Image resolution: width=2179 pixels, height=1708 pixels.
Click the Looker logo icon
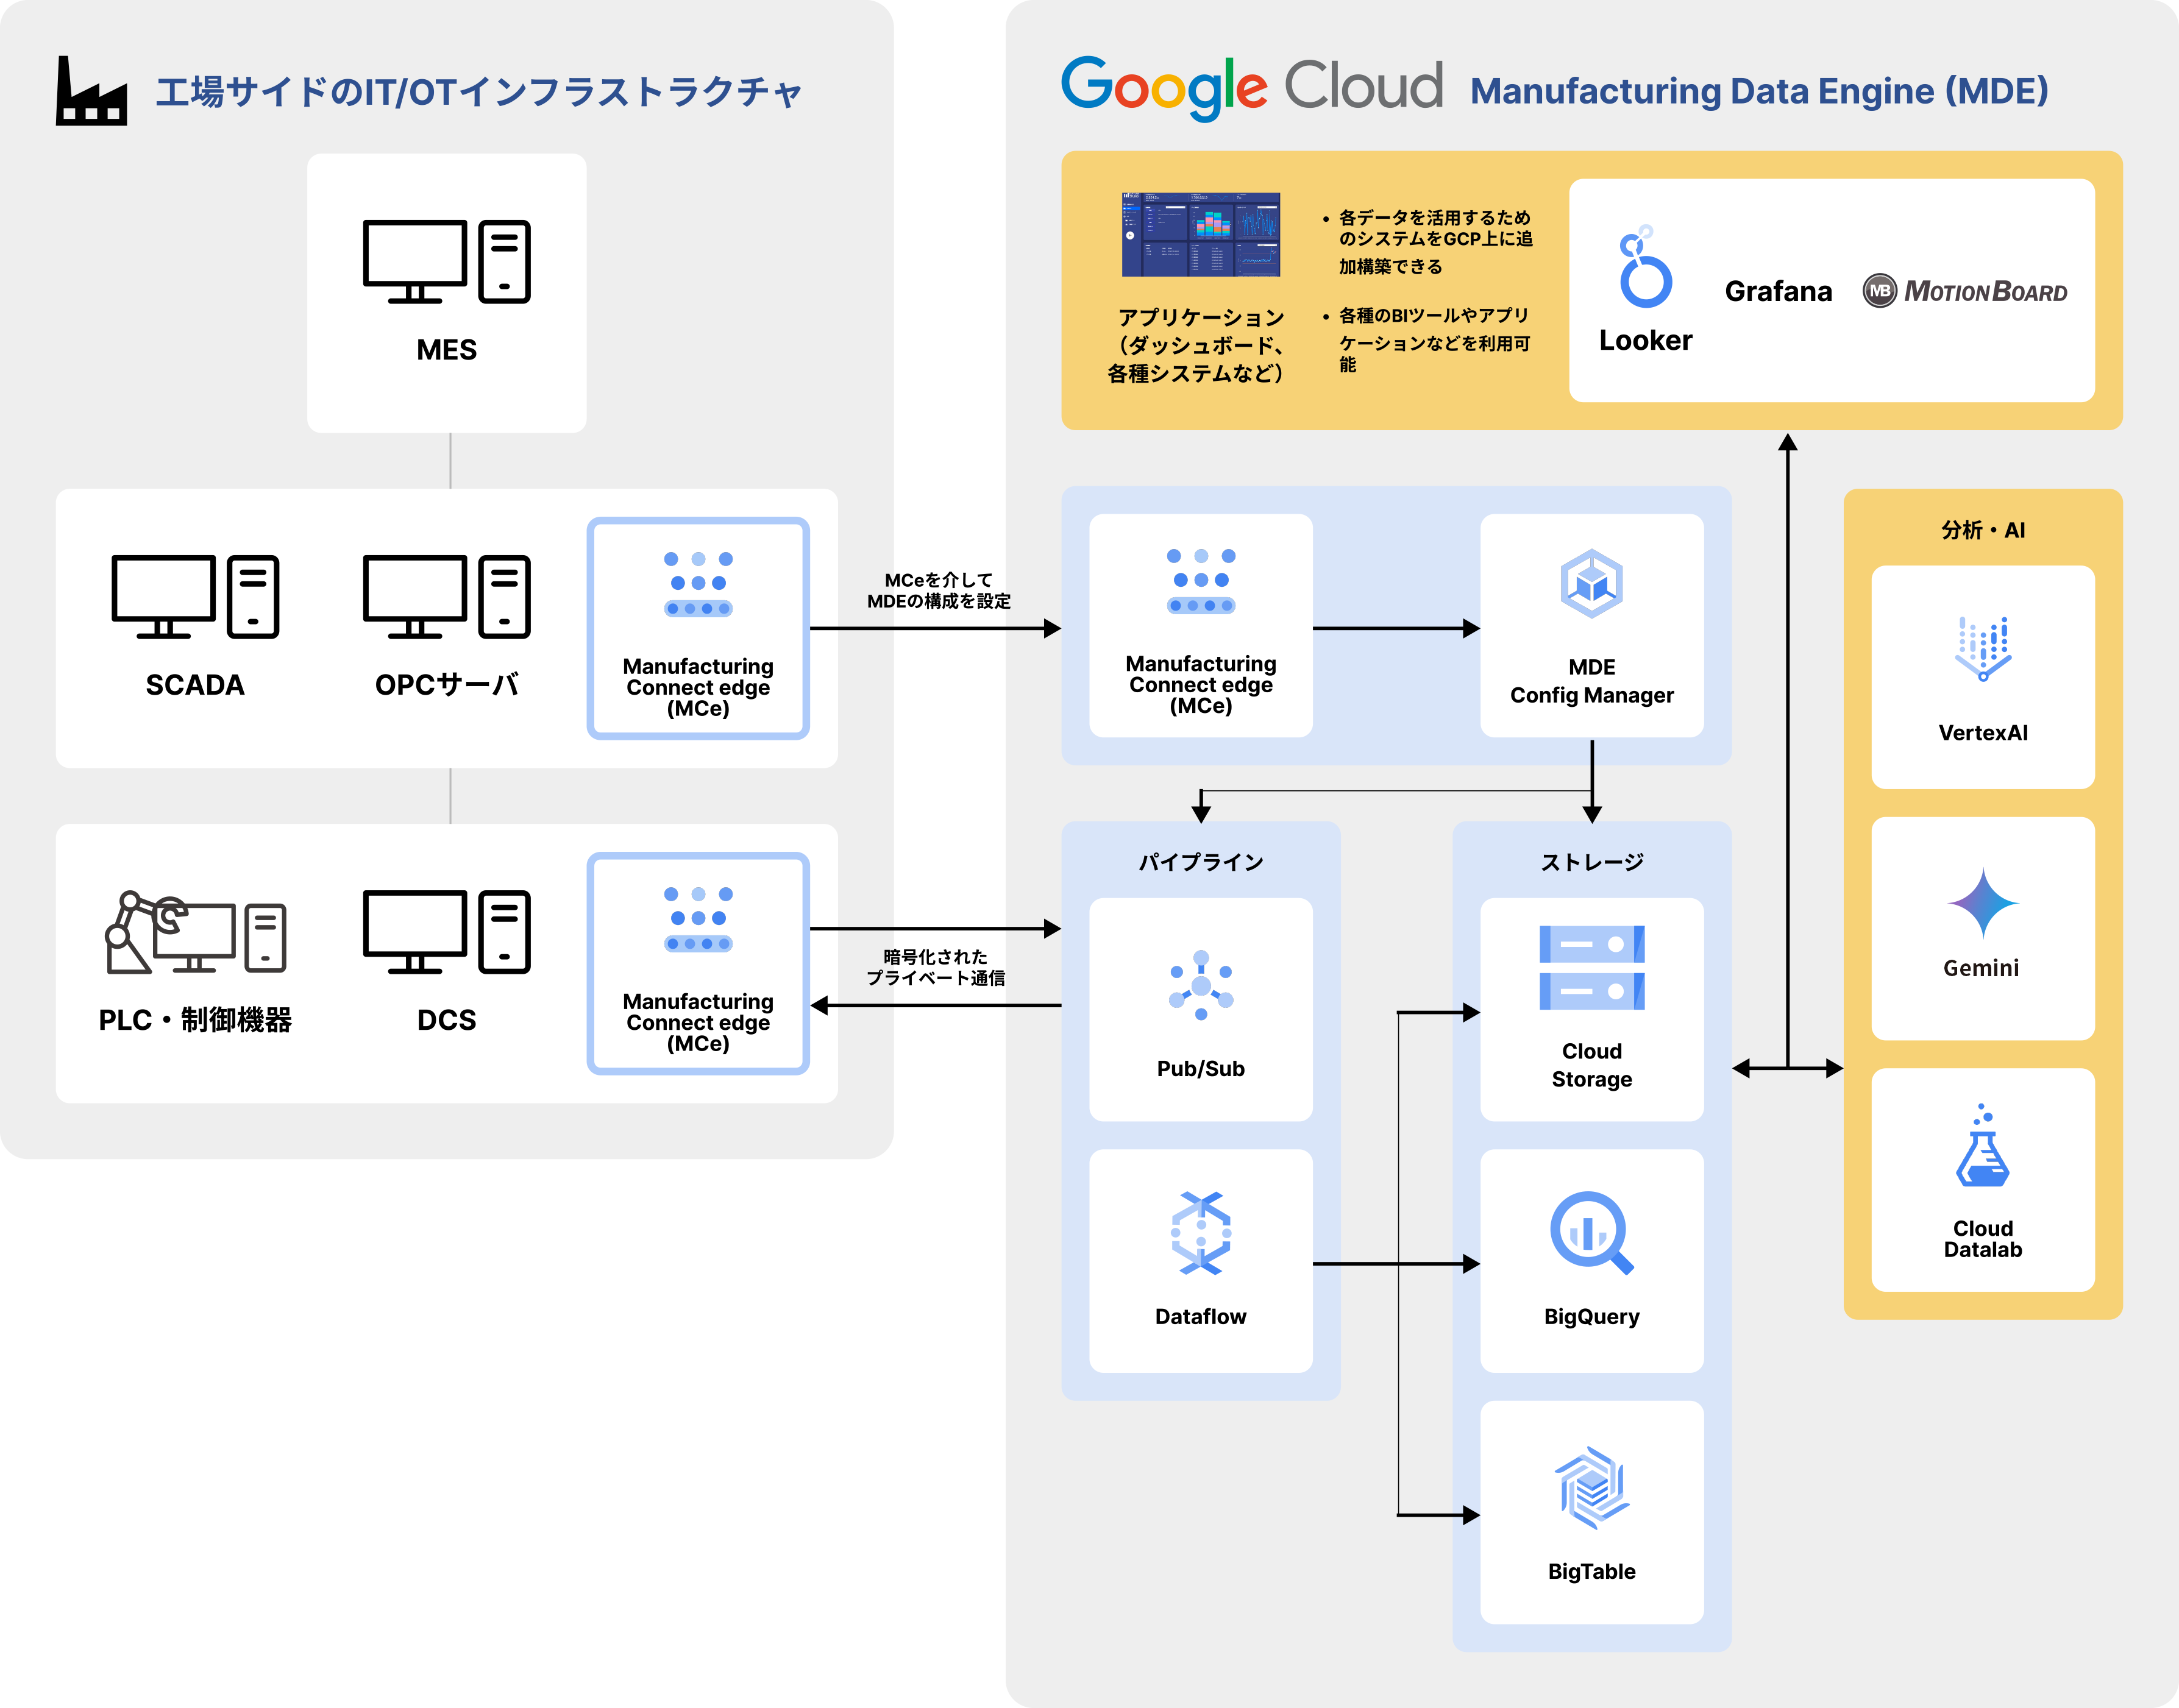[1645, 266]
